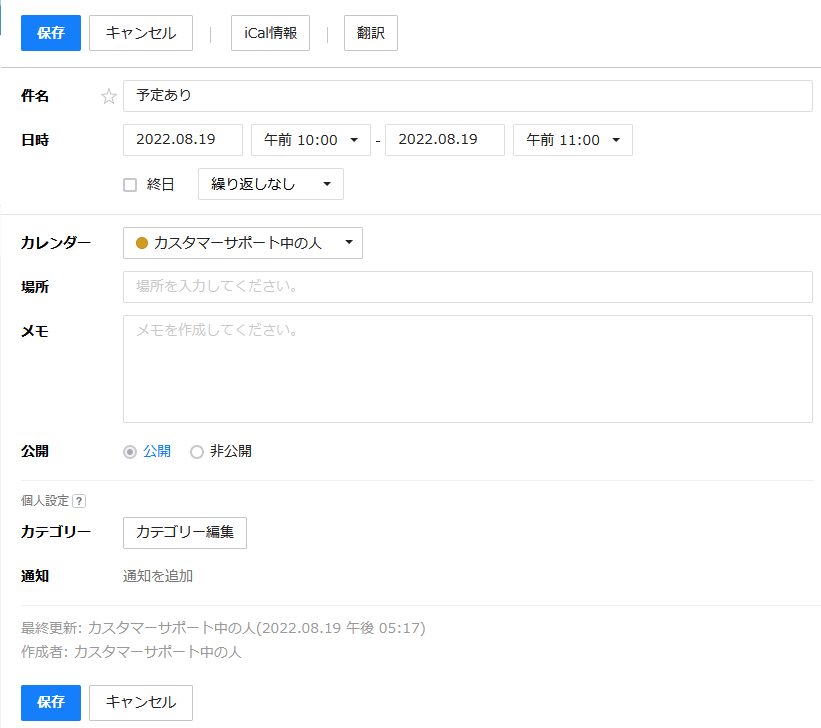Select the 公開 radio button
Image resolution: width=821 pixels, height=728 pixels.
[x=129, y=452]
